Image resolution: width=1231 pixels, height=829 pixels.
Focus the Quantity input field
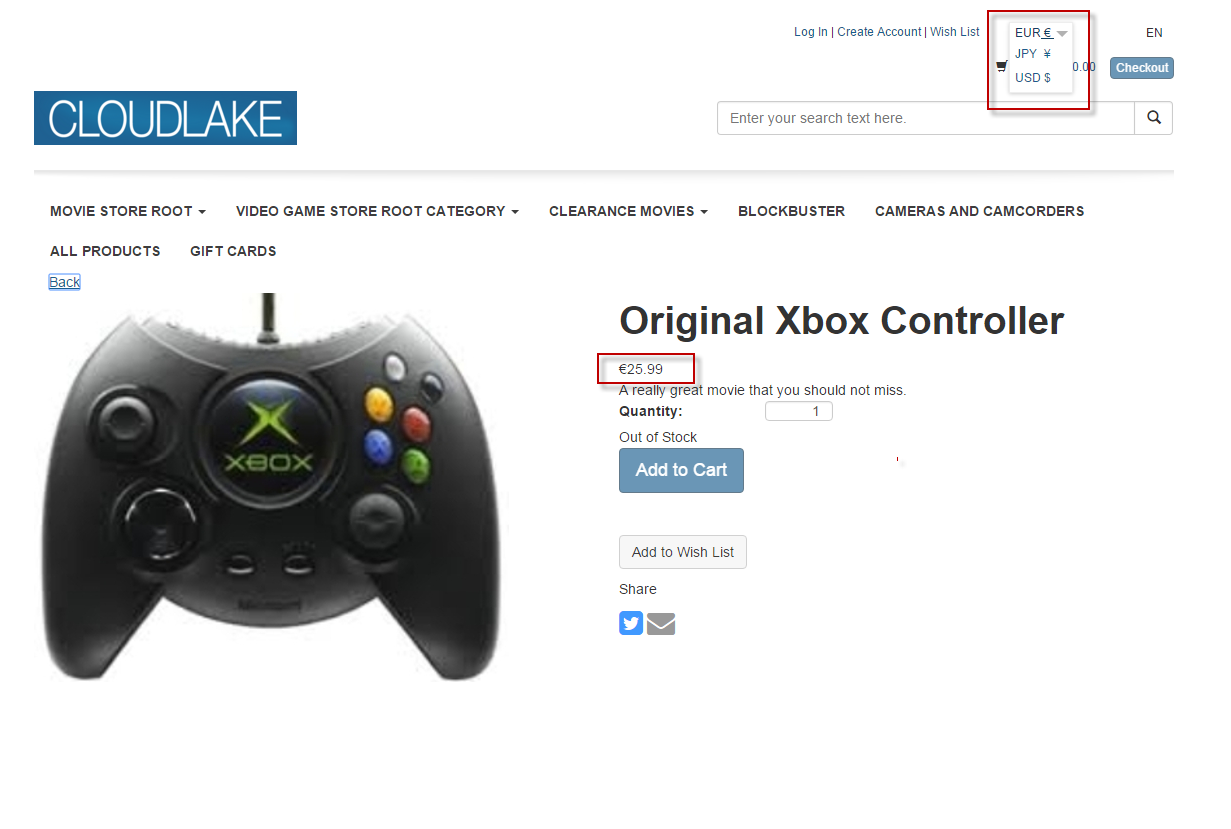[x=799, y=411]
